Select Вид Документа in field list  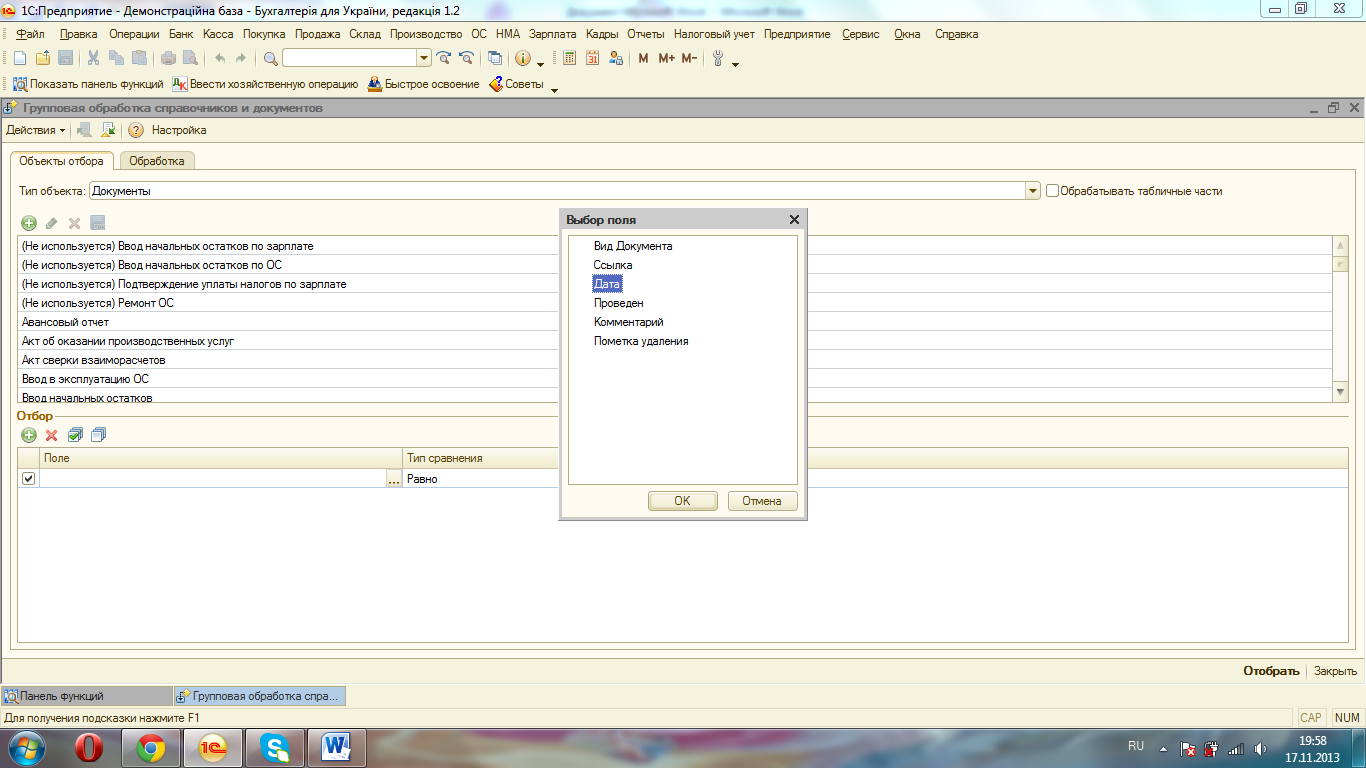point(633,246)
